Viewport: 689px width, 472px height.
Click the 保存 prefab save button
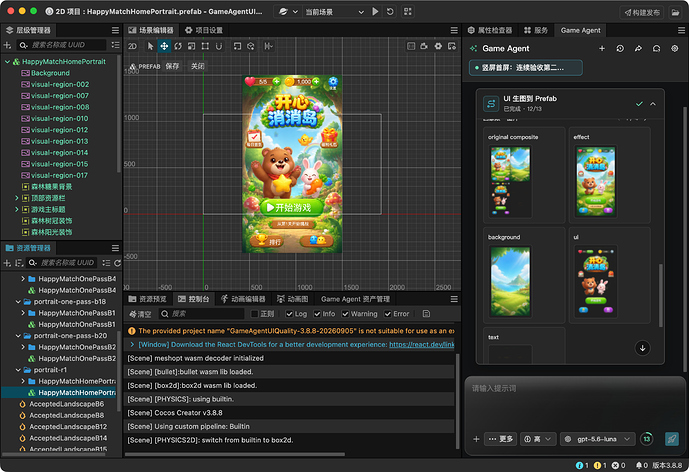172,66
